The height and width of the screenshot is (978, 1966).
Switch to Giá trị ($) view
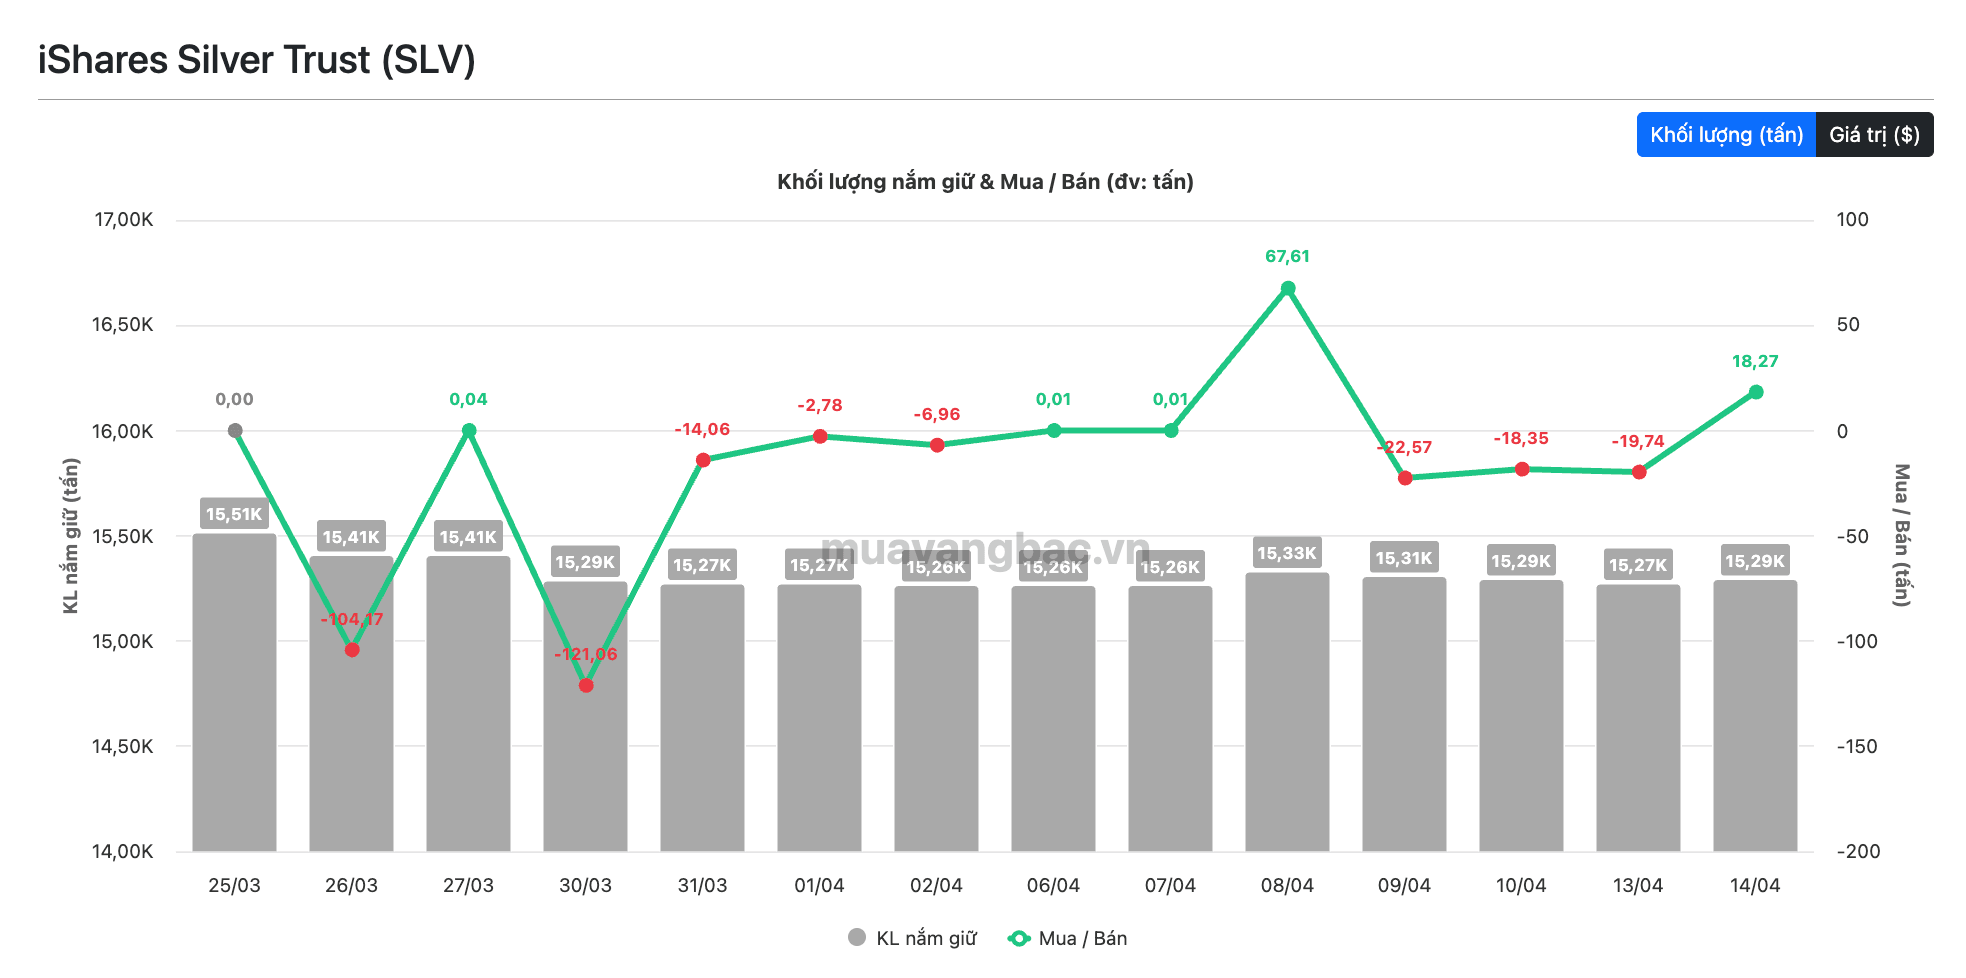tap(1874, 135)
